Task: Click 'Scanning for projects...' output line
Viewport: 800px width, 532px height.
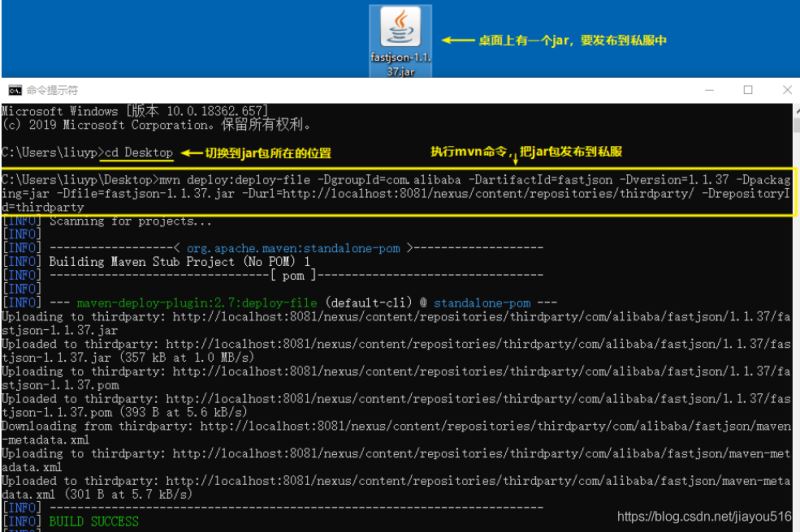Action: (x=131, y=221)
